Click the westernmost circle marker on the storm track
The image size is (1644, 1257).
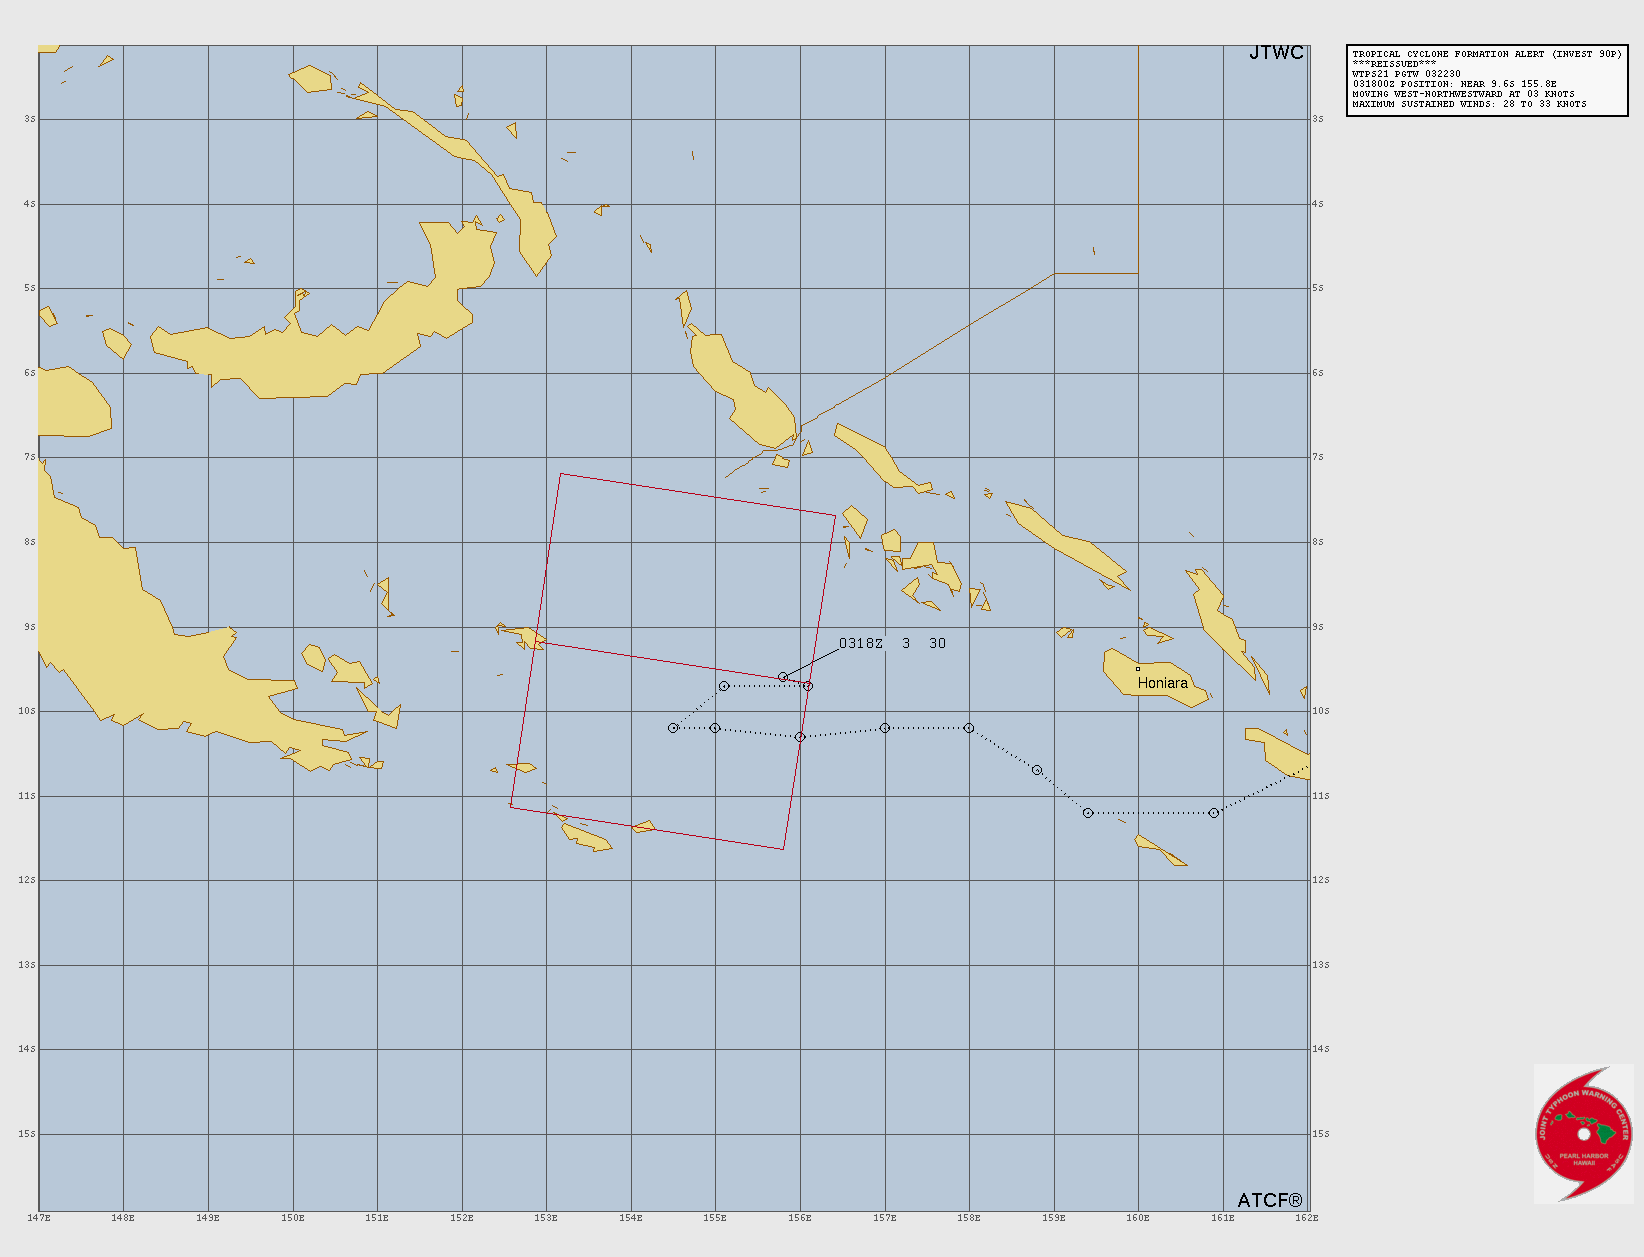tap(673, 728)
